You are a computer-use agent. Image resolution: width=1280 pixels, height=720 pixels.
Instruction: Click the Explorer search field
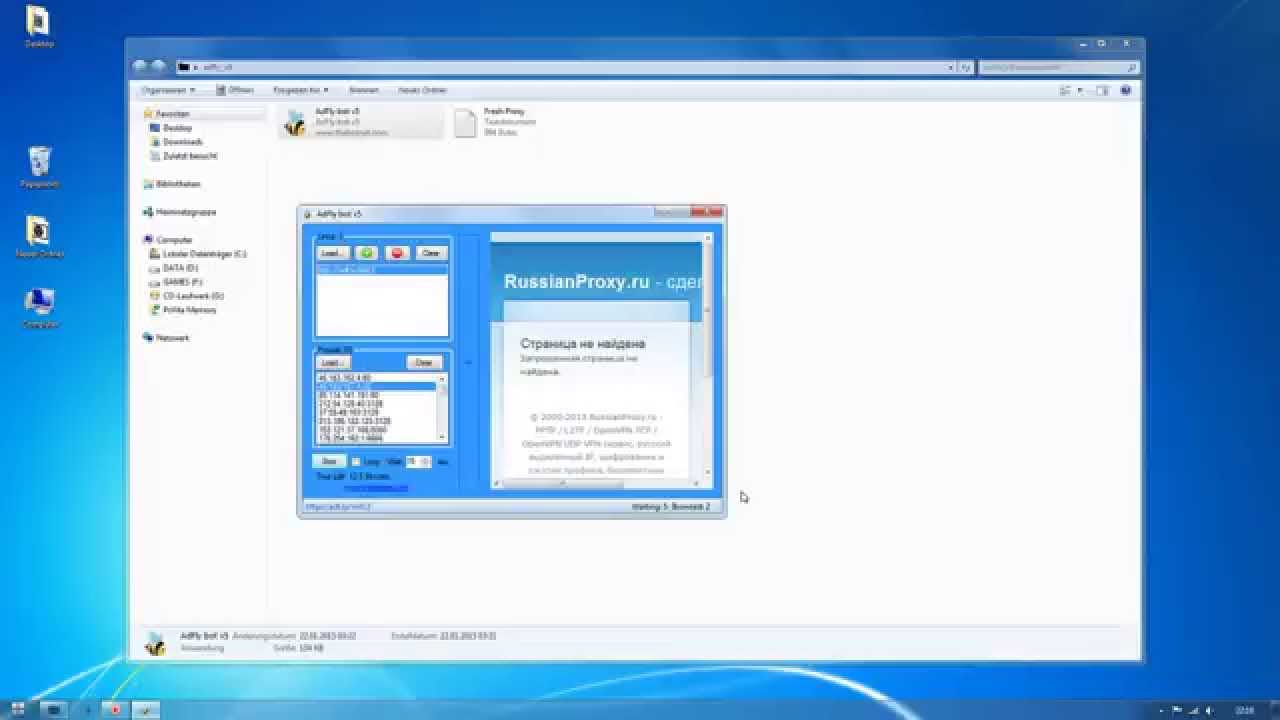click(1058, 67)
